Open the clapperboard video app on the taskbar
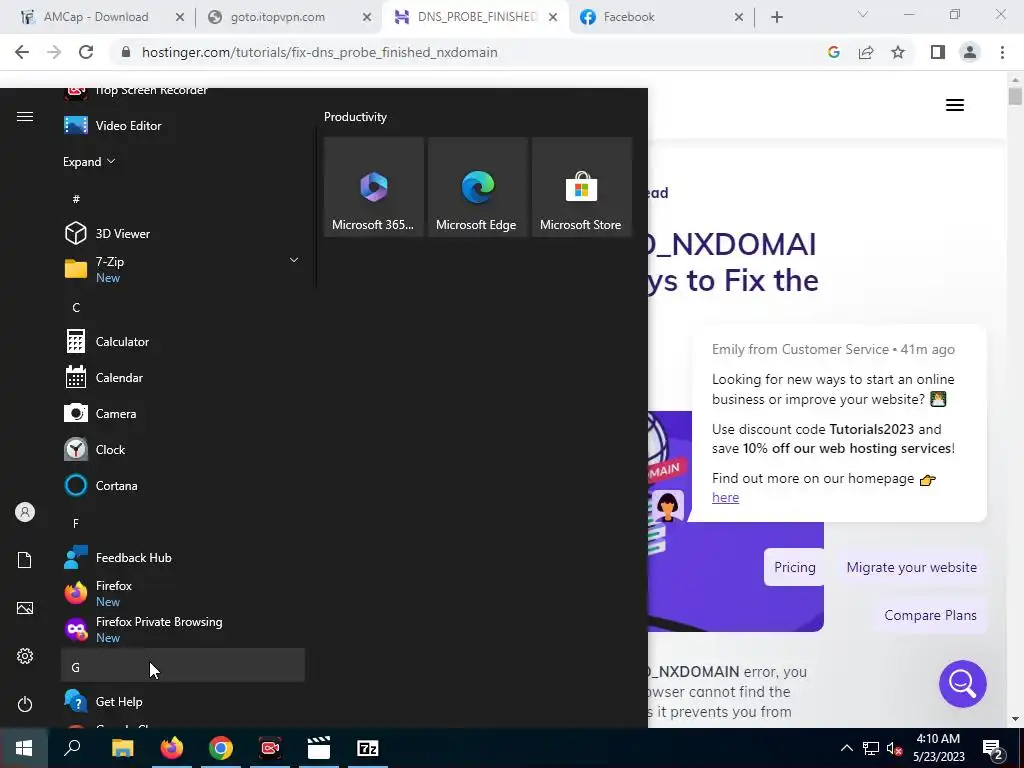This screenshot has width=1024, height=768. tap(319, 748)
